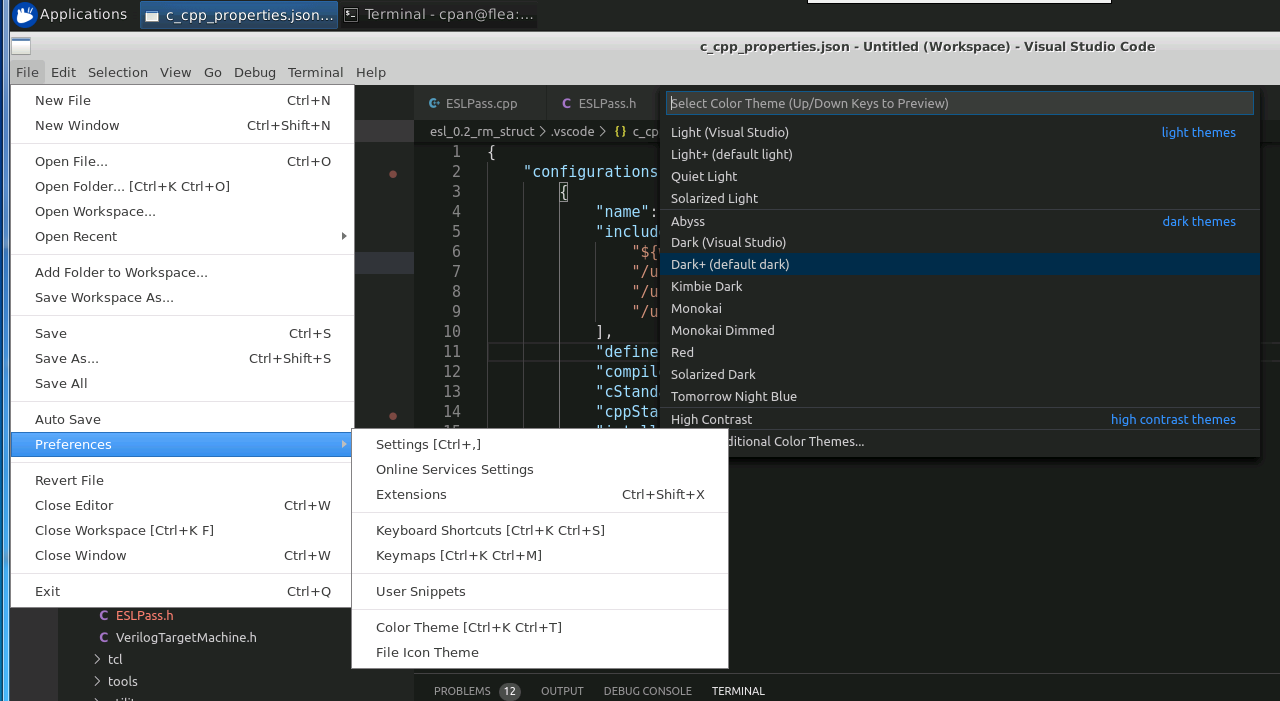Expand the Preferences submenu arrow
Image resolution: width=1280 pixels, height=701 pixels.
tap(344, 444)
